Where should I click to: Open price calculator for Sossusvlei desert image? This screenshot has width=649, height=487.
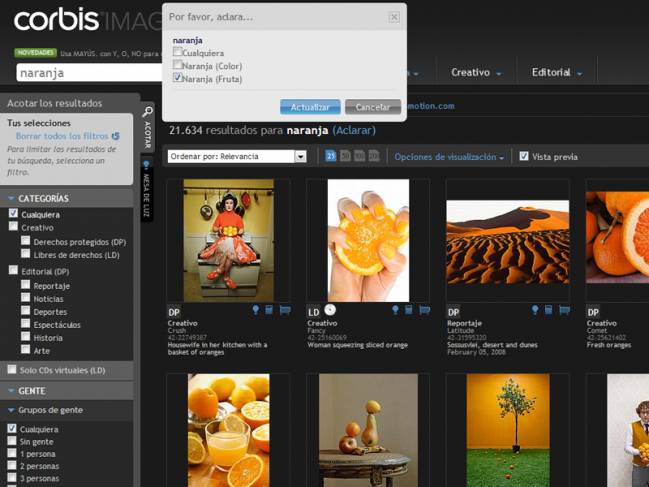pyautogui.click(x=549, y=310)
